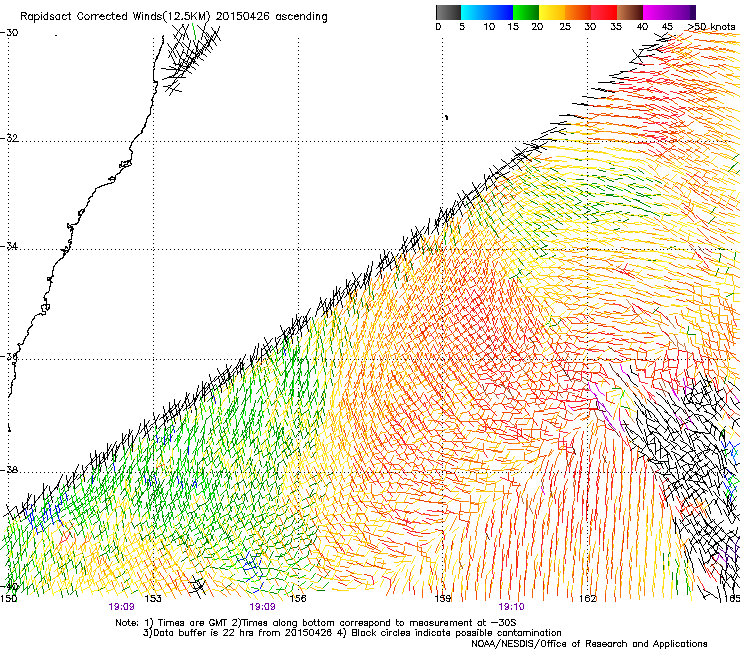Click the chart title 'Rapidscat Corrected Winds(12.5KM)'
The width and height of the screenshot is (740, 650).
(x=115, y=17)
